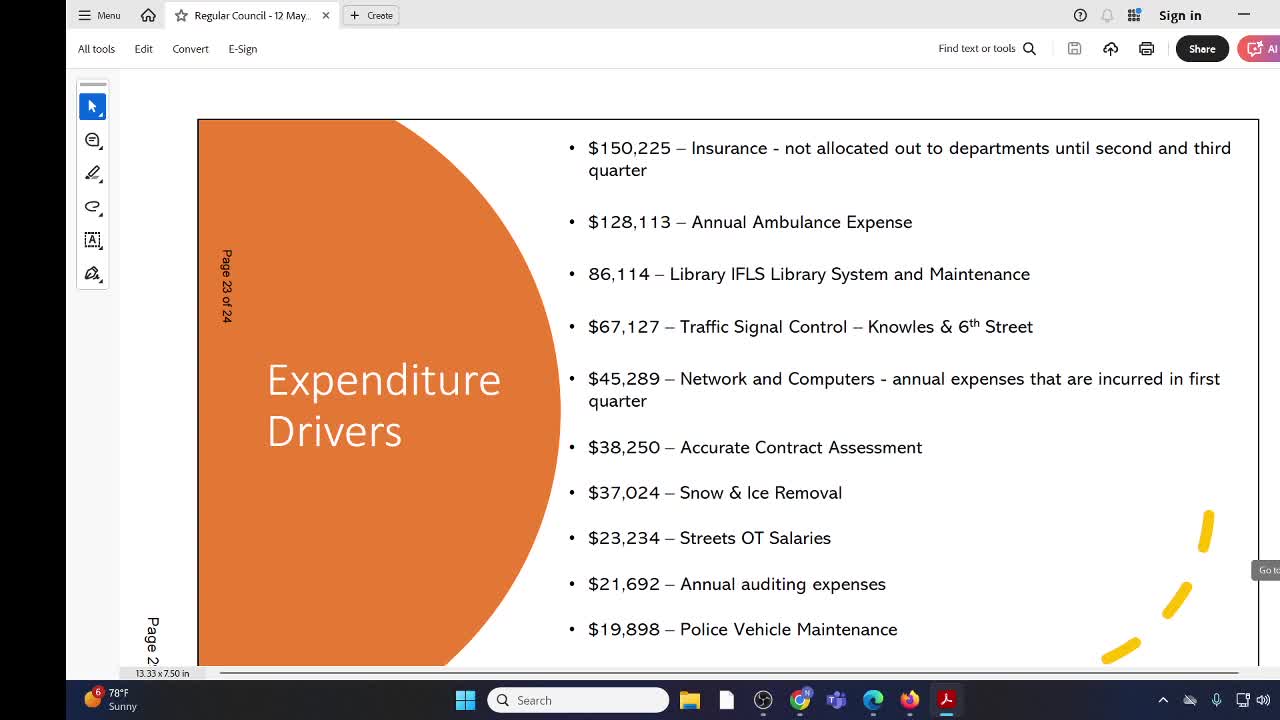Pick the Highlight pen tool
Screen dimensions: 1280x720
92,173
